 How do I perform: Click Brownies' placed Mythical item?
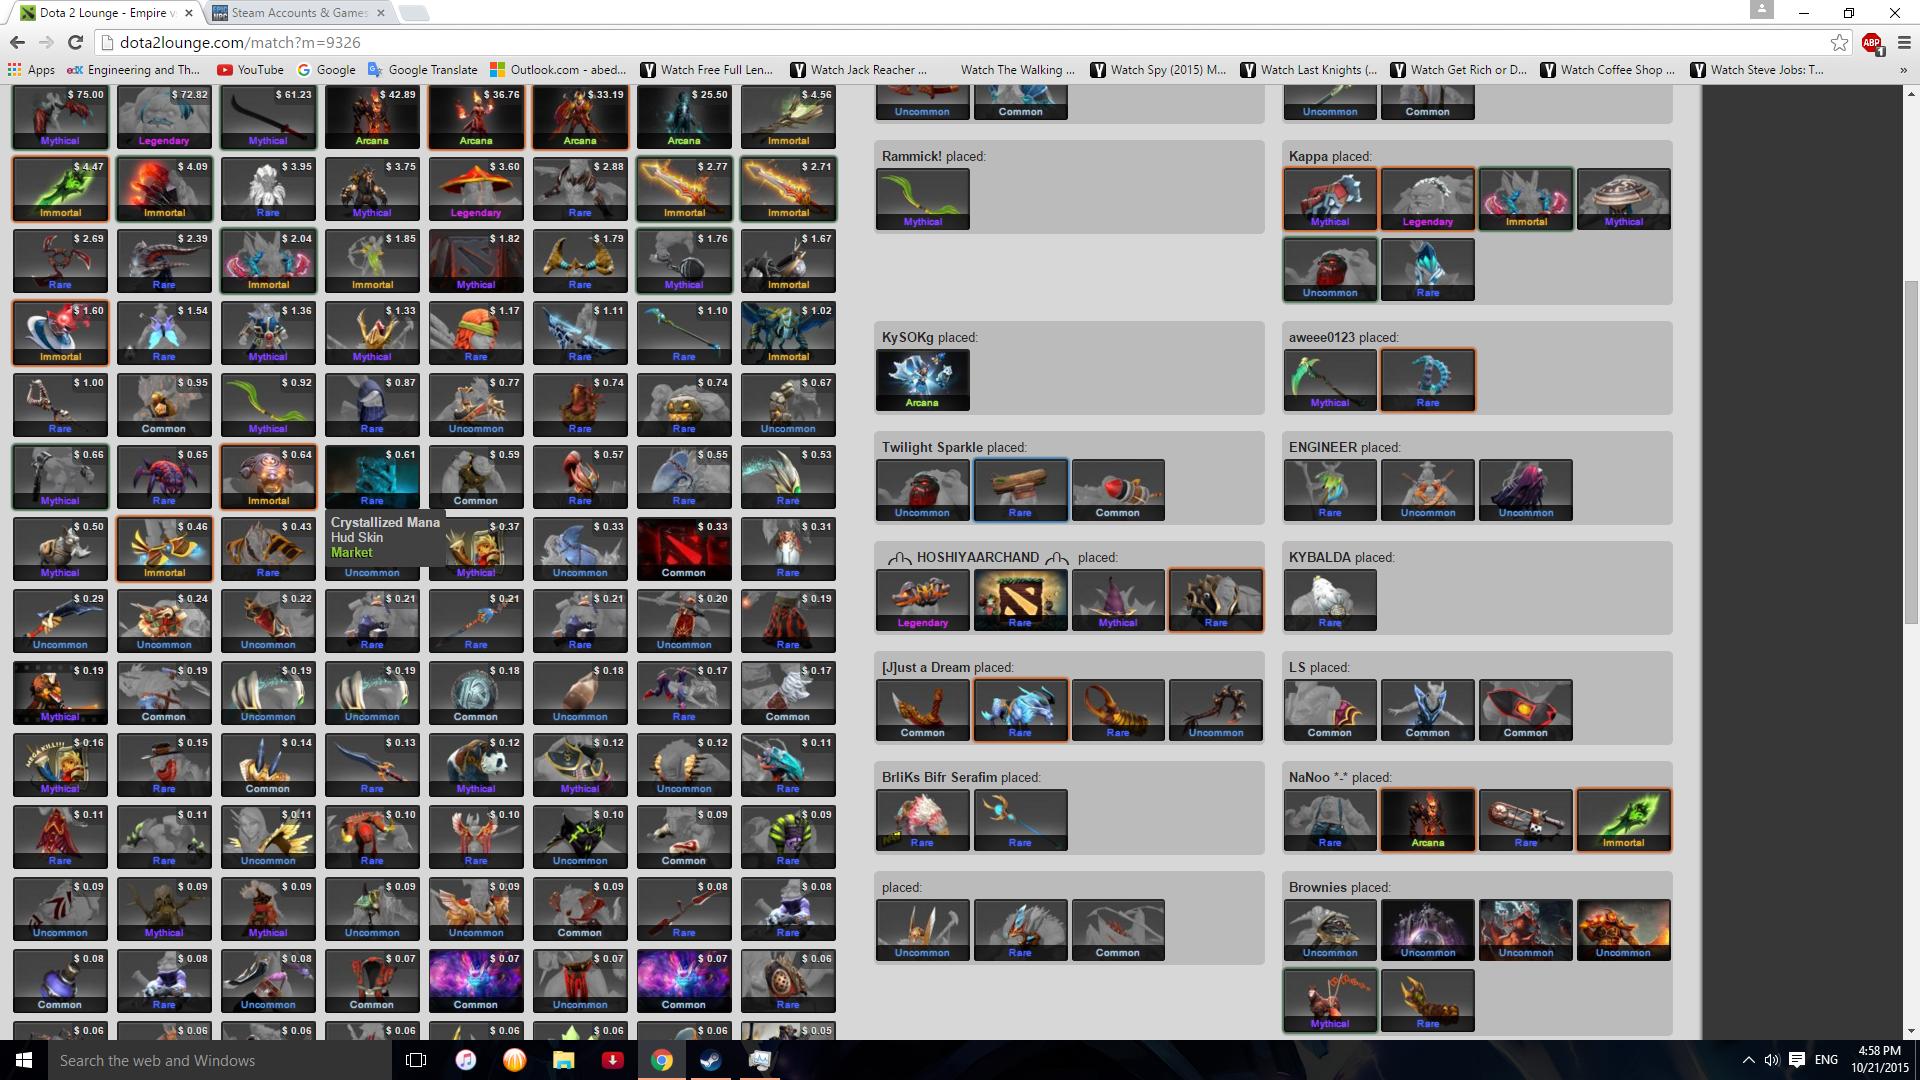tap(1329, 1001)
